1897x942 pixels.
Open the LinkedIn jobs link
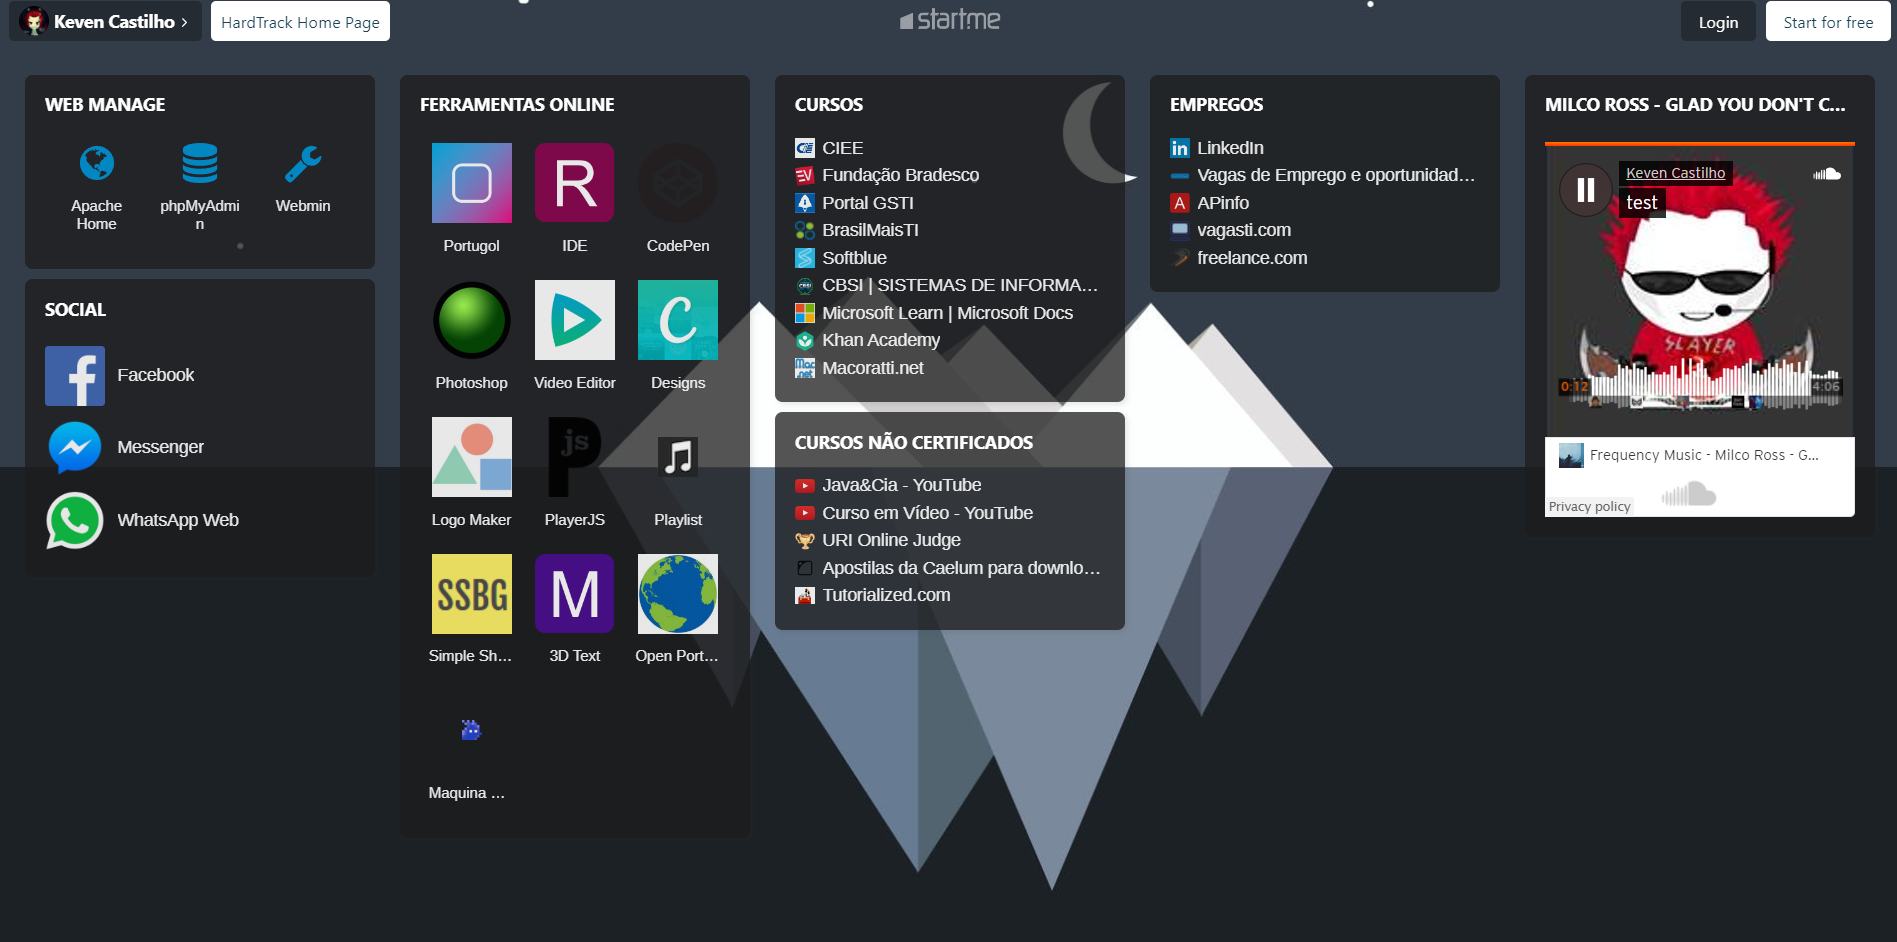coord(1230,148)
